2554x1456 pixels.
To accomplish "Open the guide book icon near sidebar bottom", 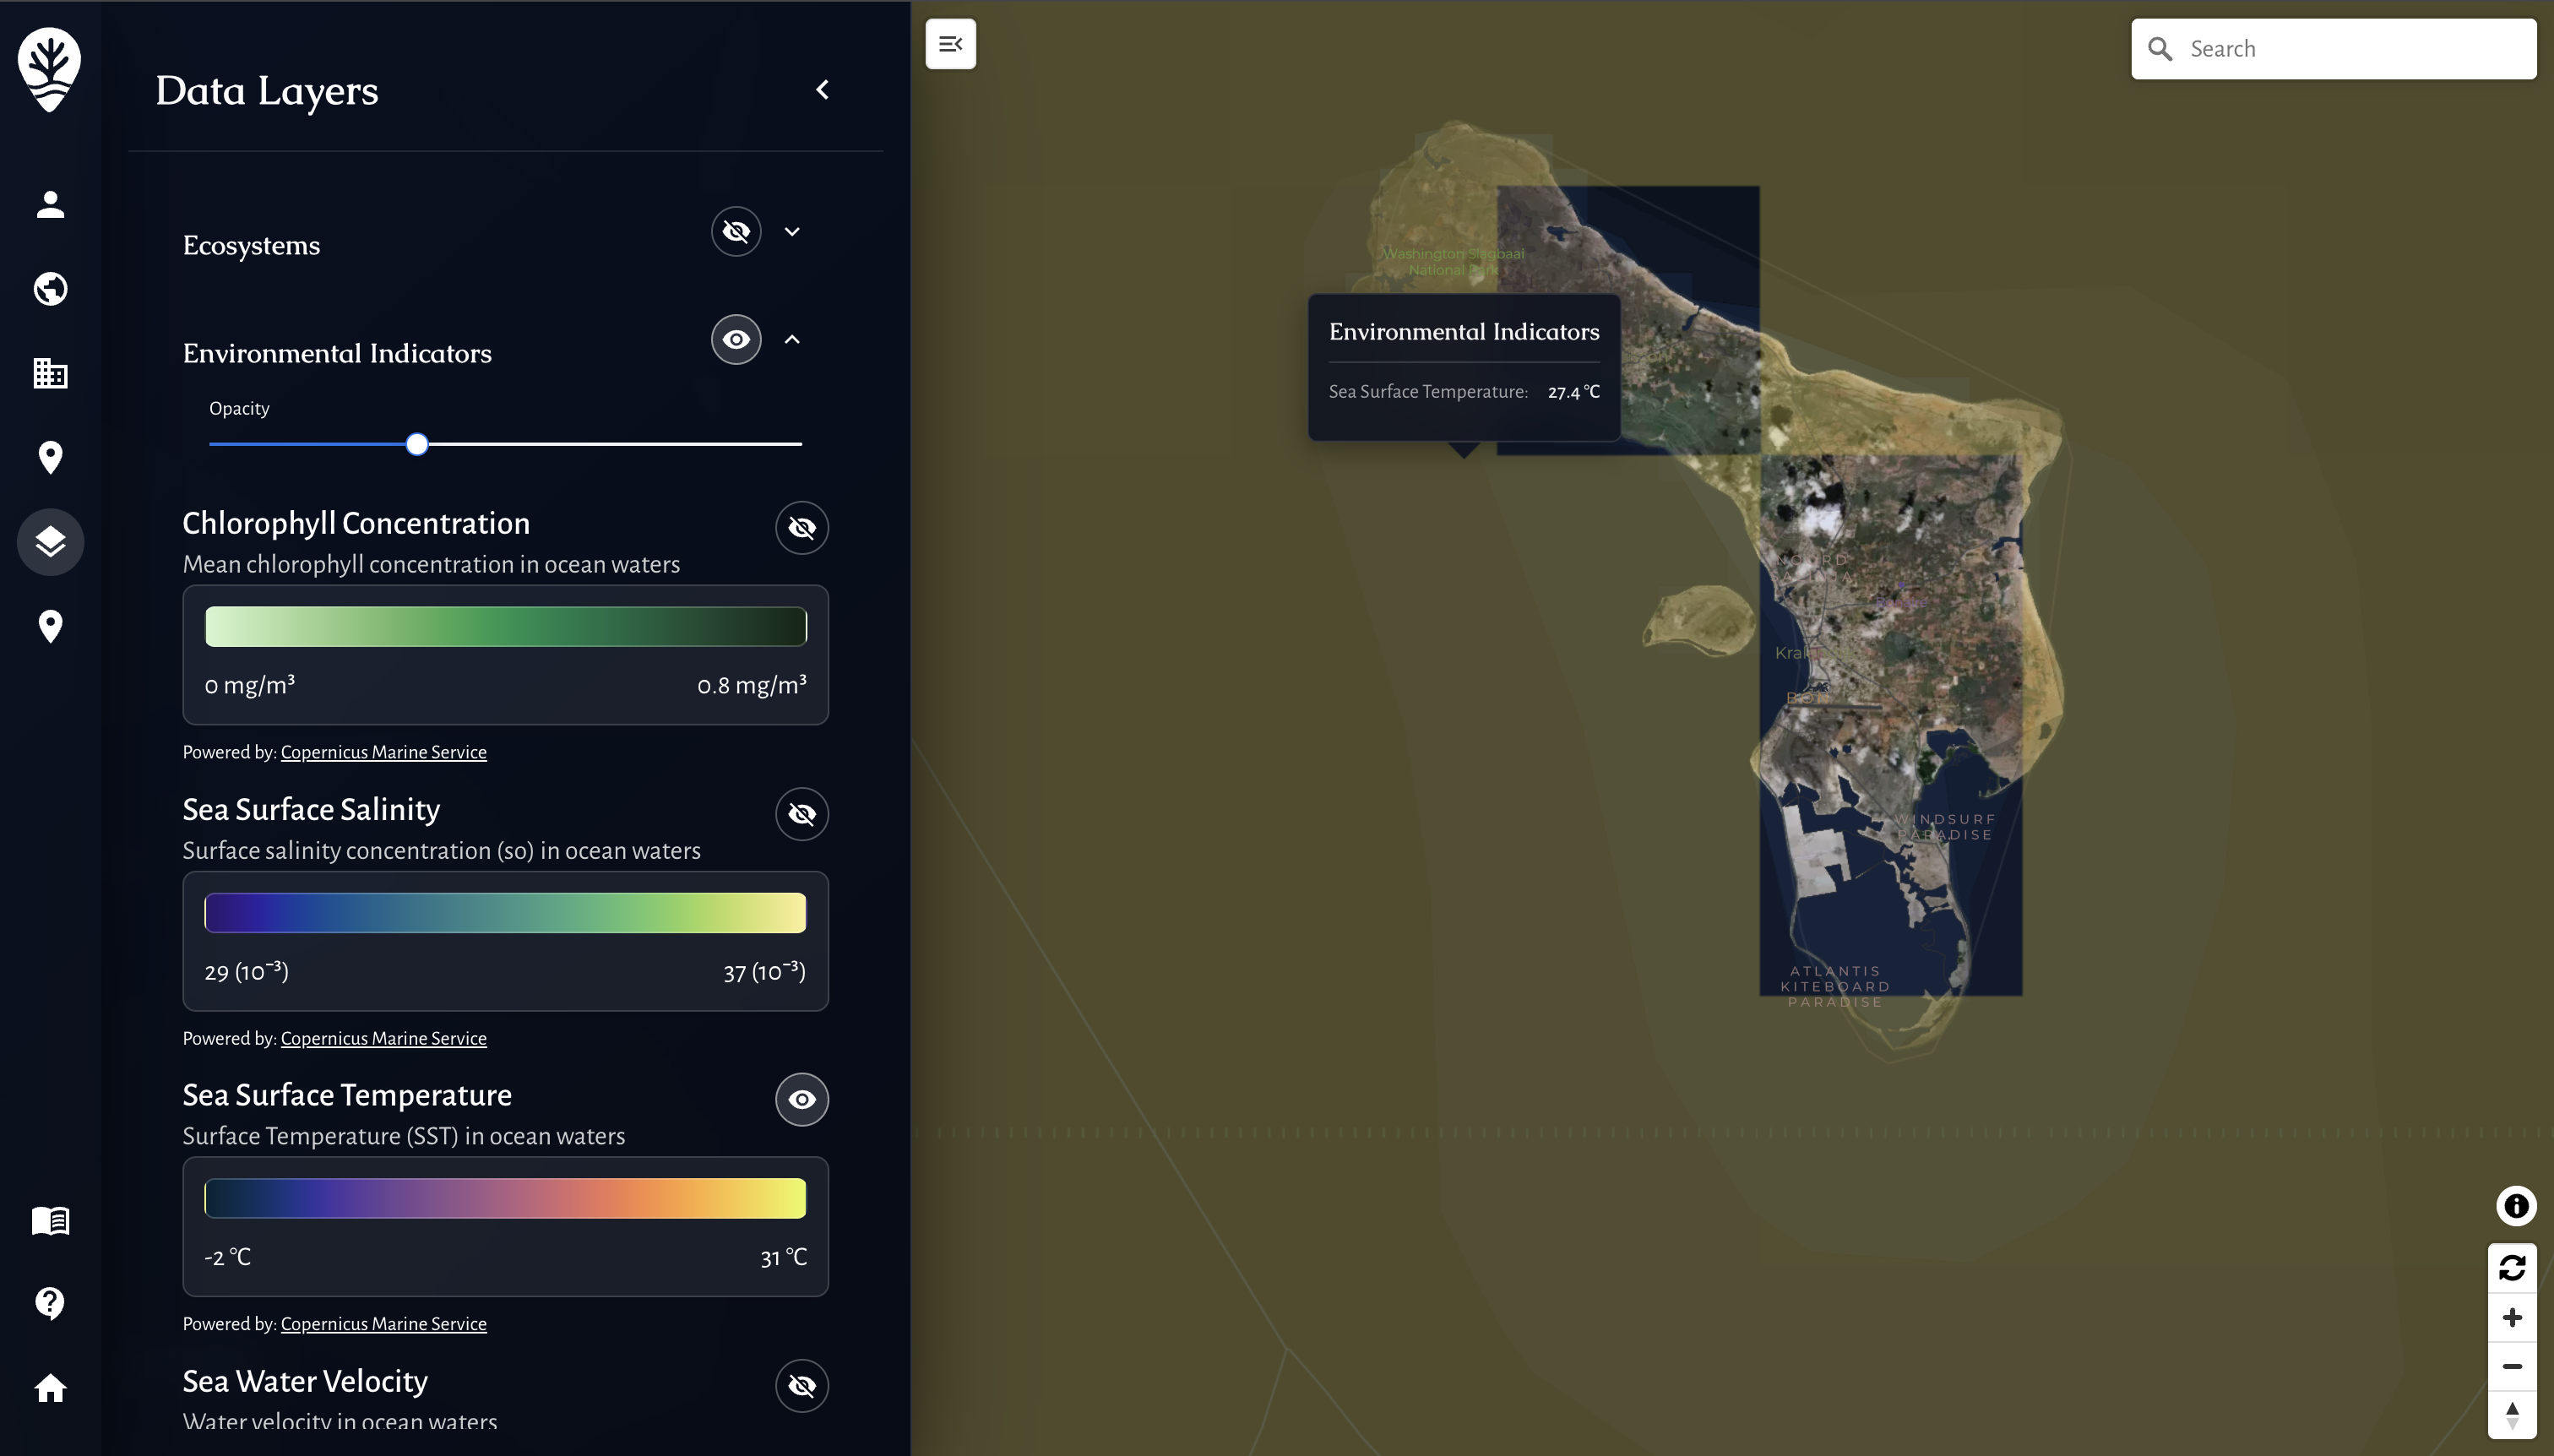I will click(50, 1220).
